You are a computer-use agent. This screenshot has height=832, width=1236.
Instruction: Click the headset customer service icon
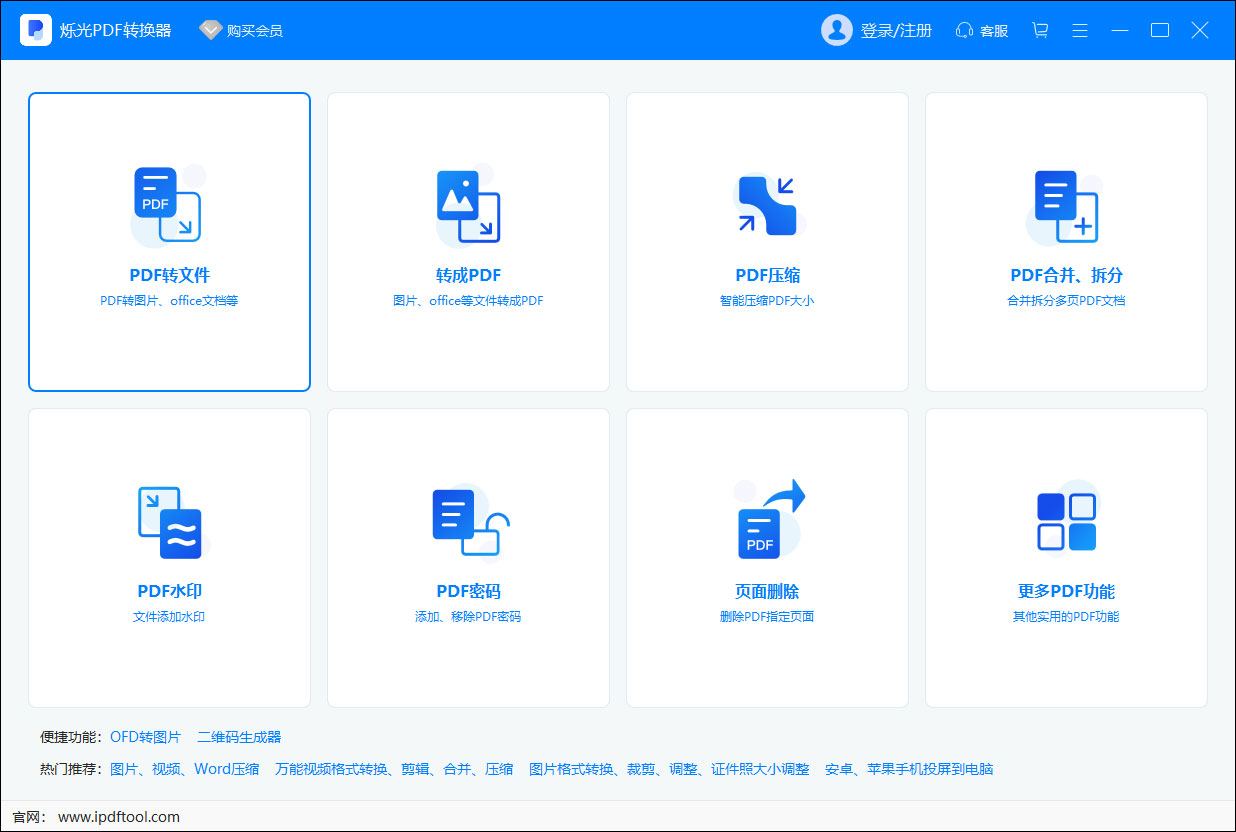click(964, 30)
